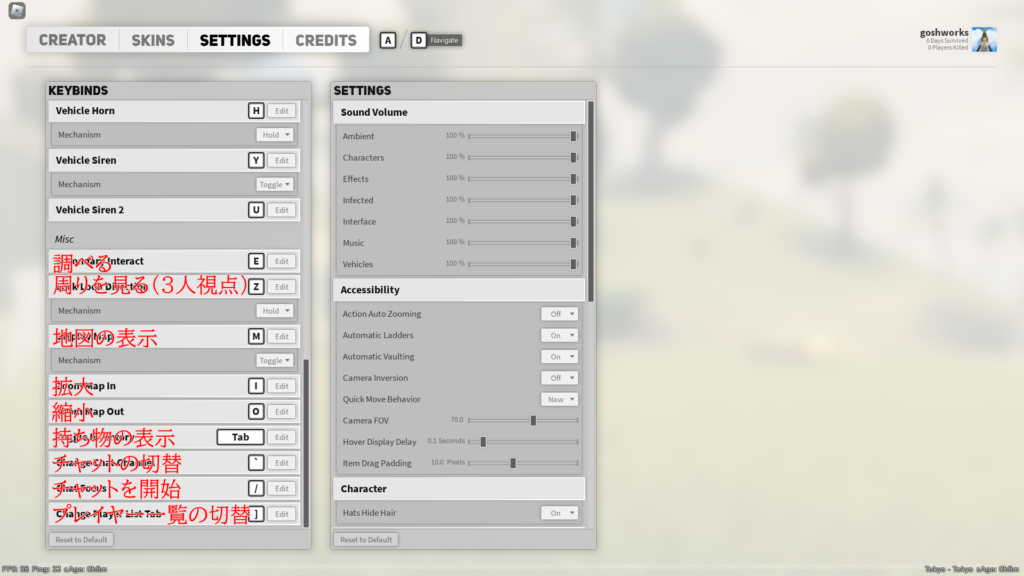Toggle the Automatic Ladders setting

(559, 335)
